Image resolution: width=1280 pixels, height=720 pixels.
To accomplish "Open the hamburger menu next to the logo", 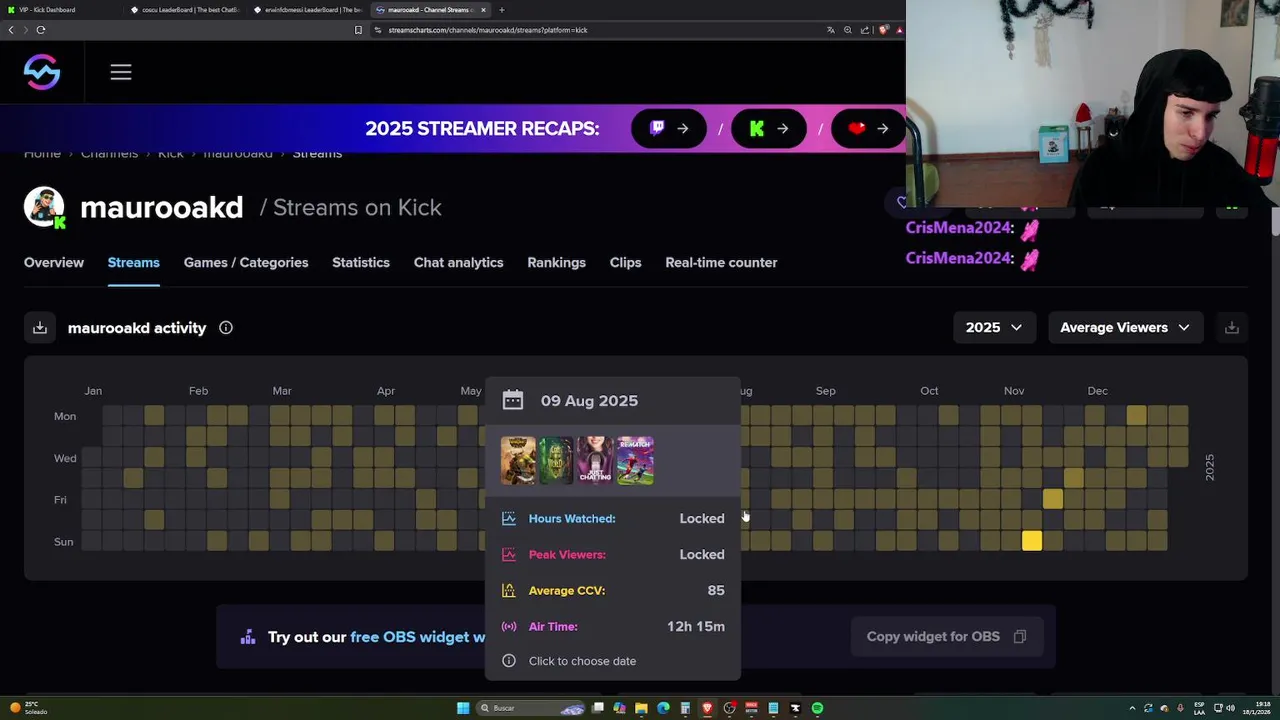I will point(121,72).
